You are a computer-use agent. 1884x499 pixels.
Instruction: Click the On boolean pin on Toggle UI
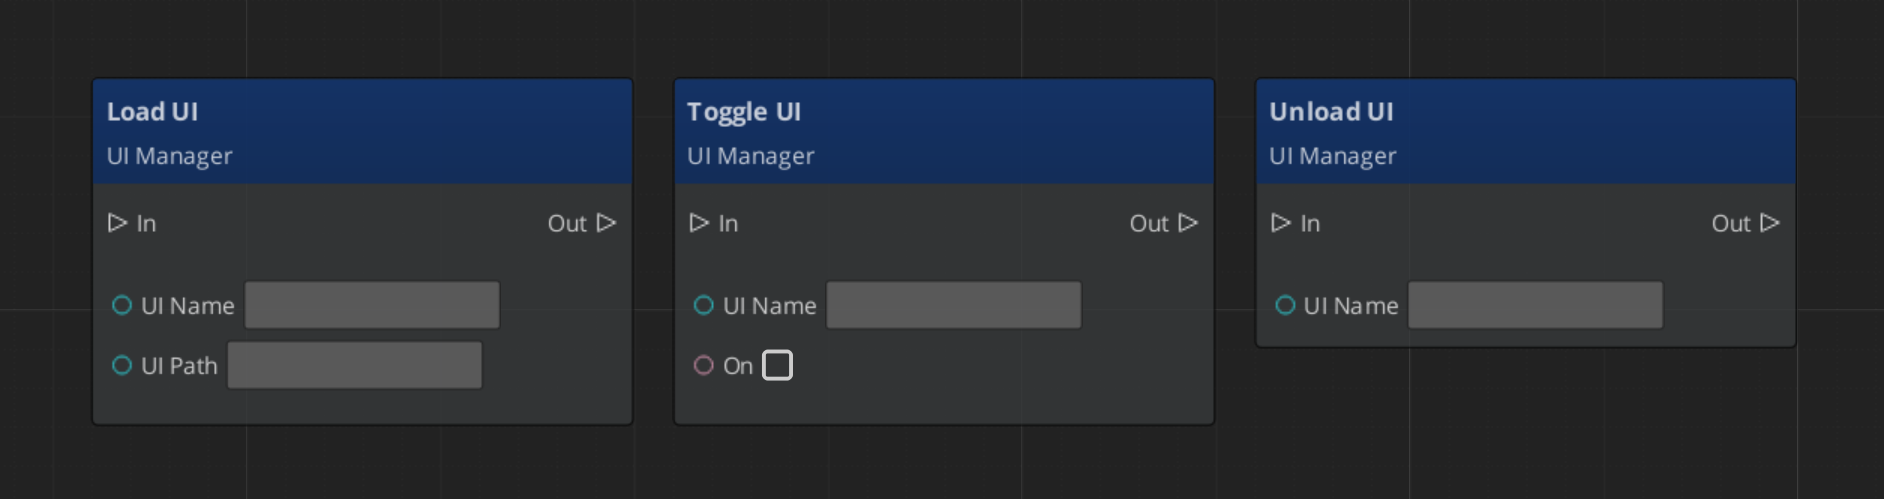coord(704,365)
